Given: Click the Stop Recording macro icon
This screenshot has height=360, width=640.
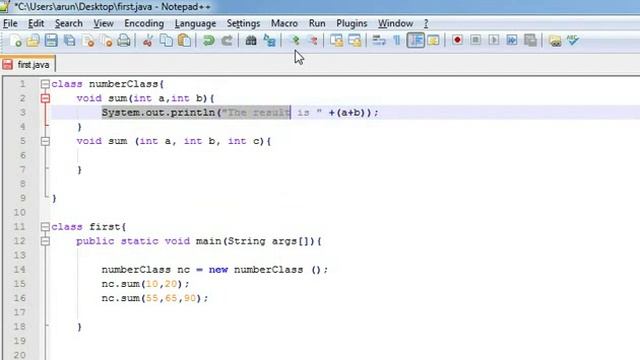Looking at the screenshot, I should (x=476, y=40).
